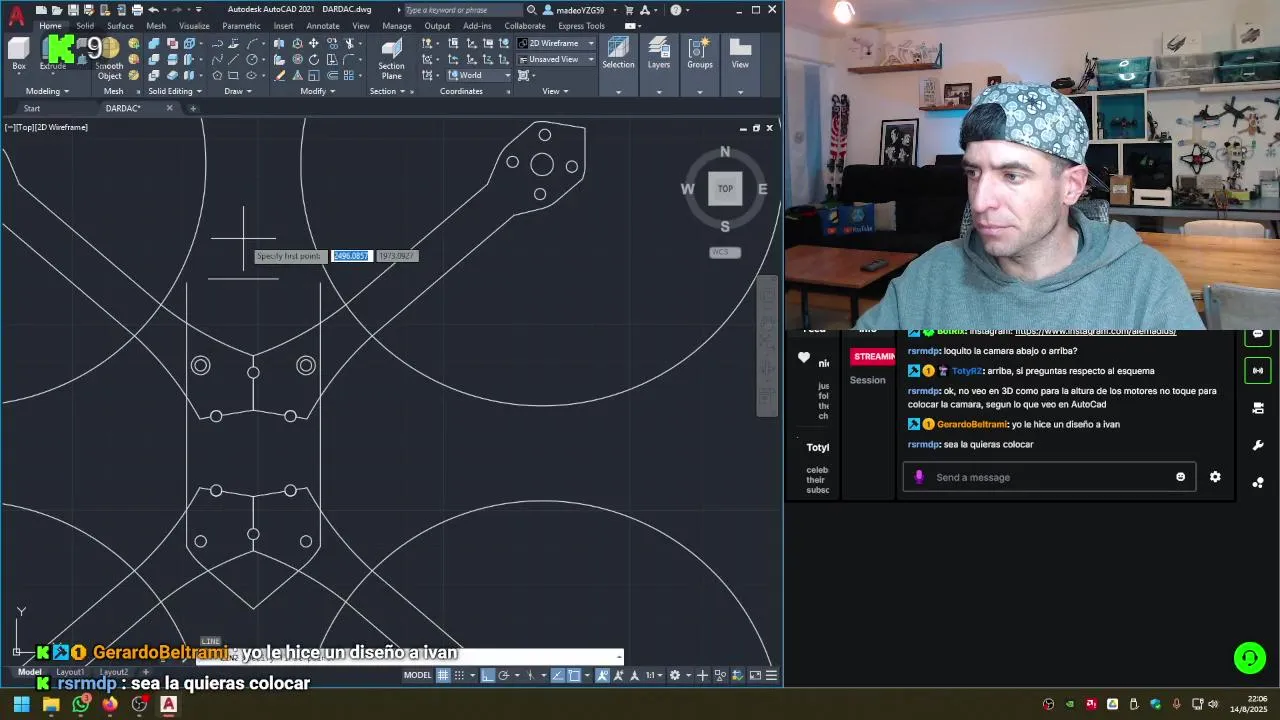Viewport: 1280px width, 720px height.
Task: Click the isolate objects icon in status bar
Action: 720,675
